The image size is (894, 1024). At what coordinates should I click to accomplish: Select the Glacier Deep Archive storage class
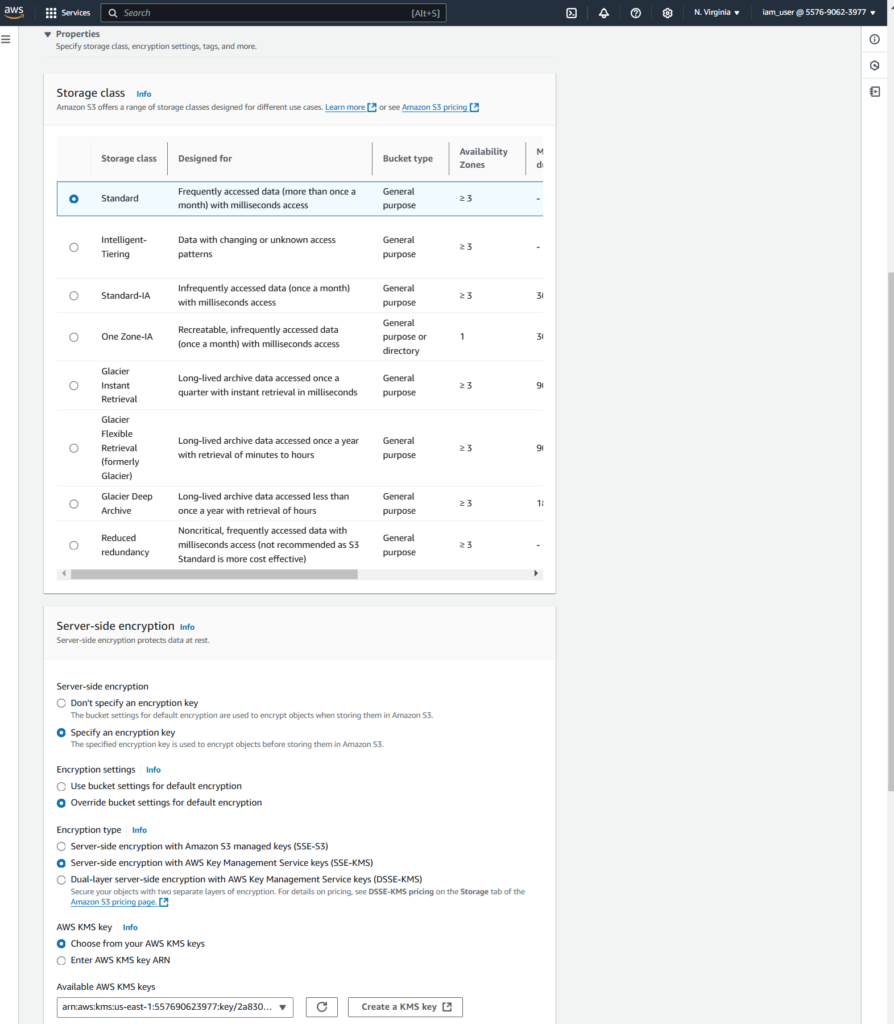[x=74, y=504]
